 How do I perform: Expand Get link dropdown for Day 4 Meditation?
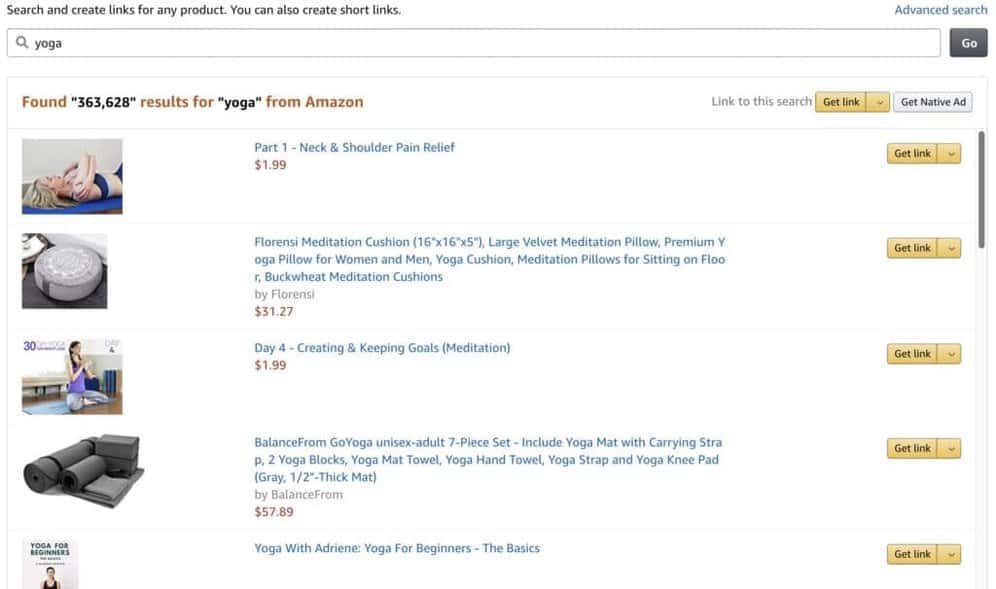pos(950,354)
